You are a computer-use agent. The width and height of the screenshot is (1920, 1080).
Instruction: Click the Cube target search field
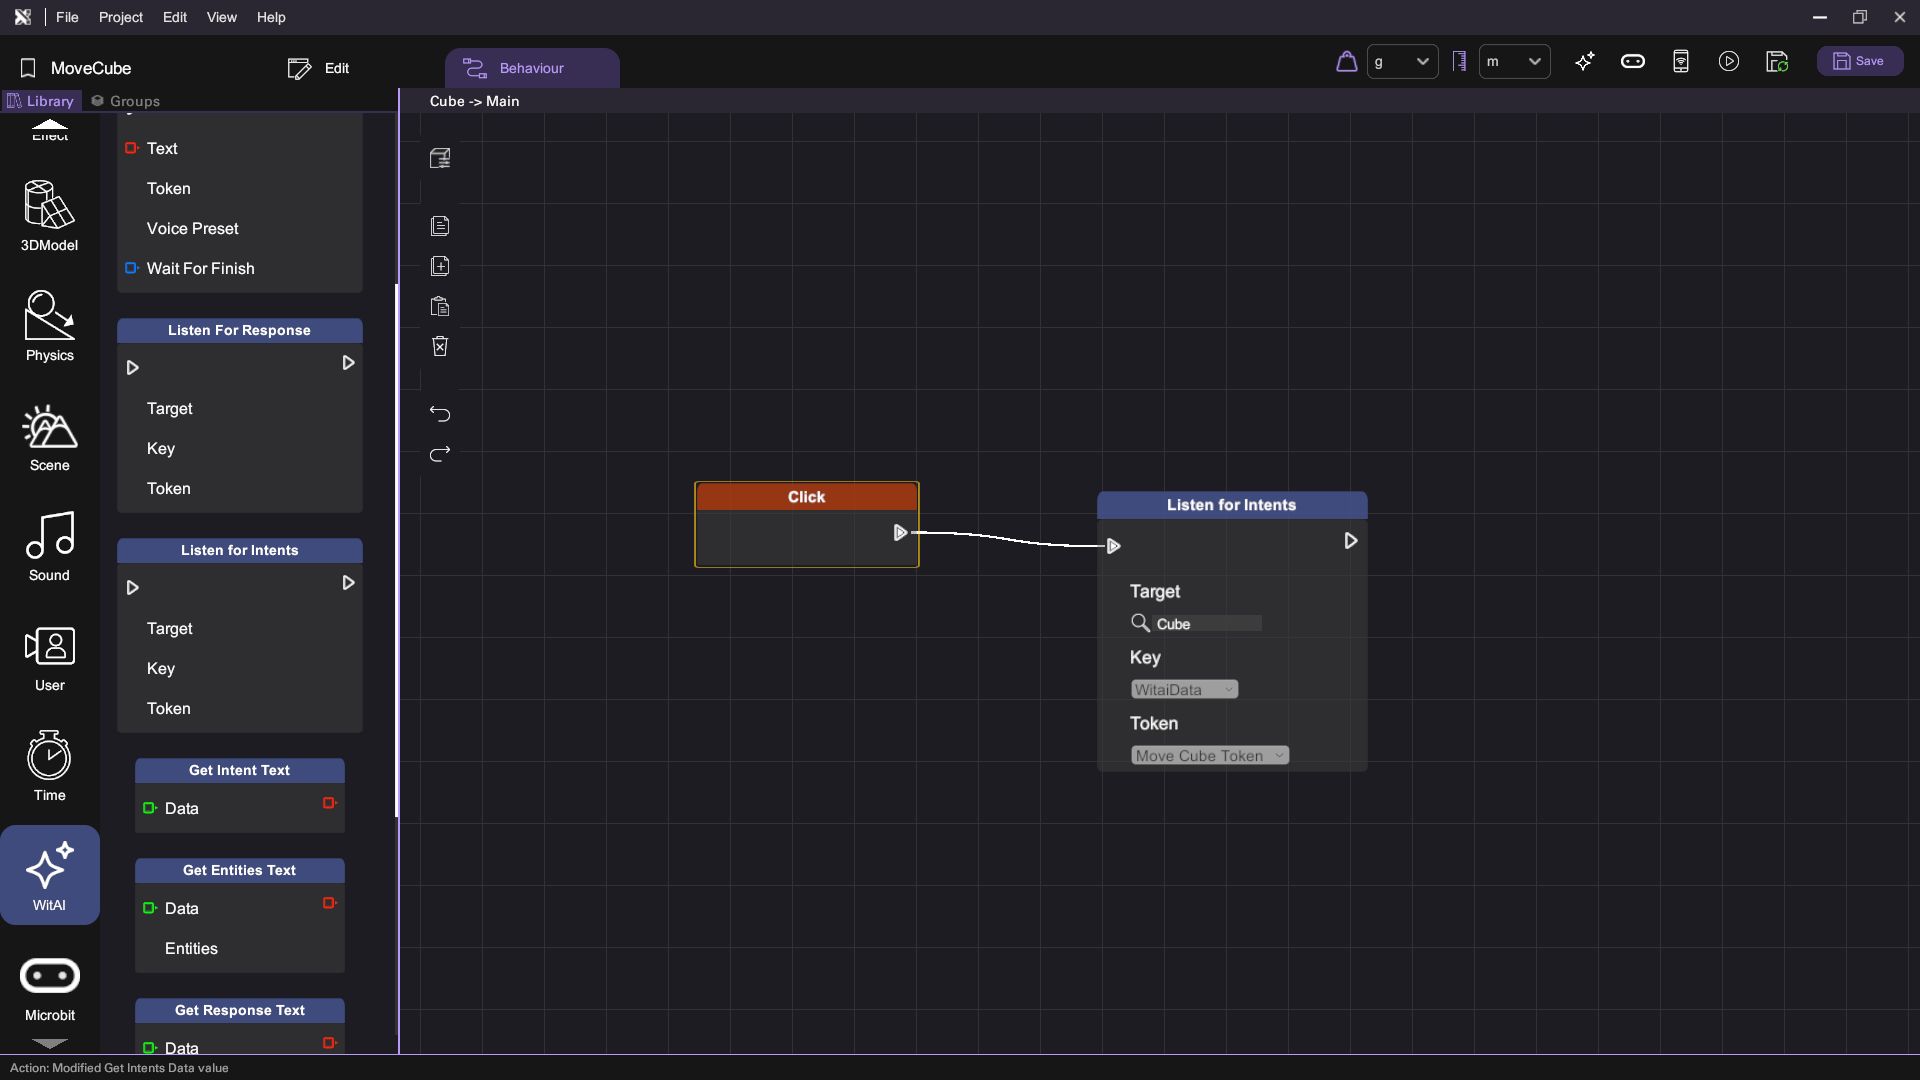coord(1207,624)
